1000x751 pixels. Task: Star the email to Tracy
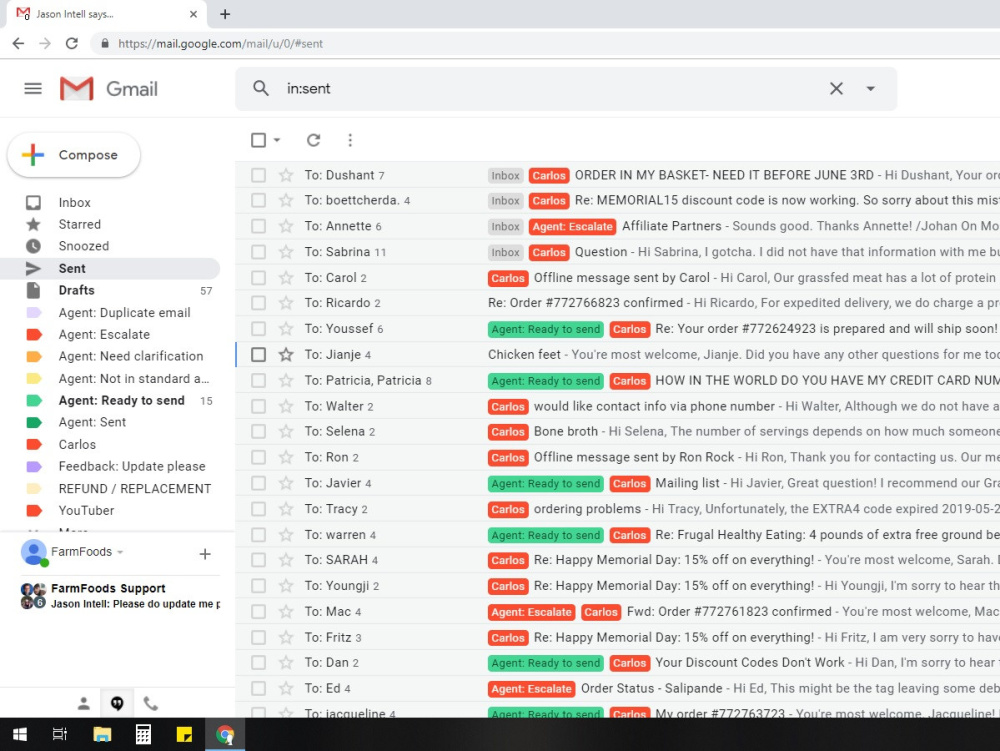coord(286,509)
